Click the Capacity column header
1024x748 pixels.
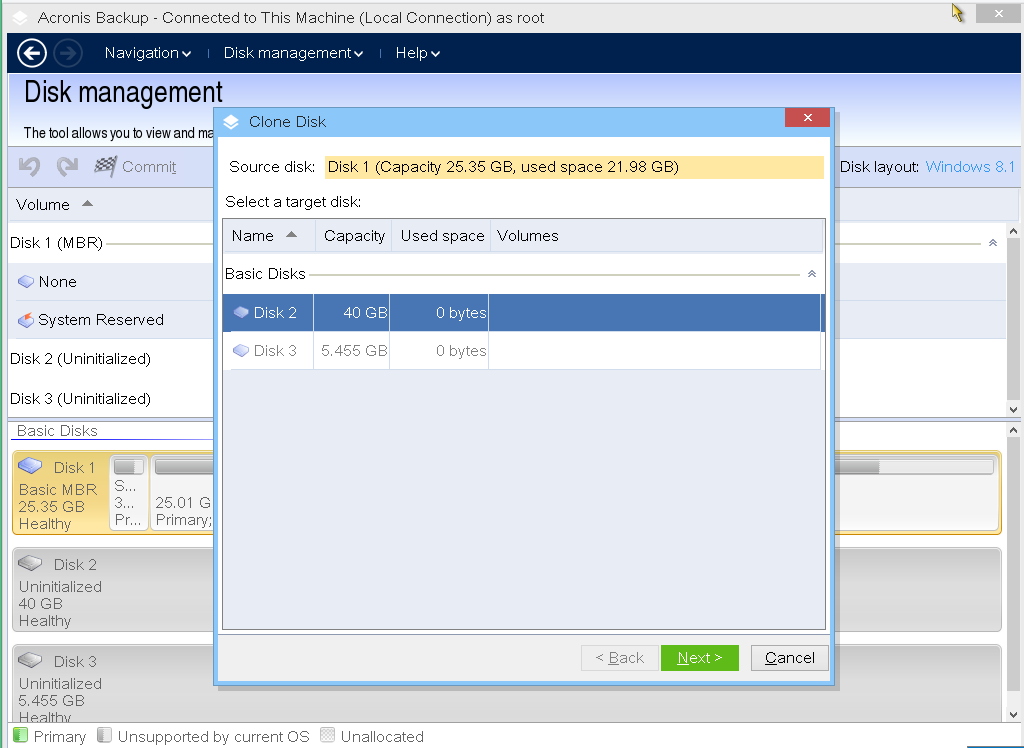[x=354, y=236]
